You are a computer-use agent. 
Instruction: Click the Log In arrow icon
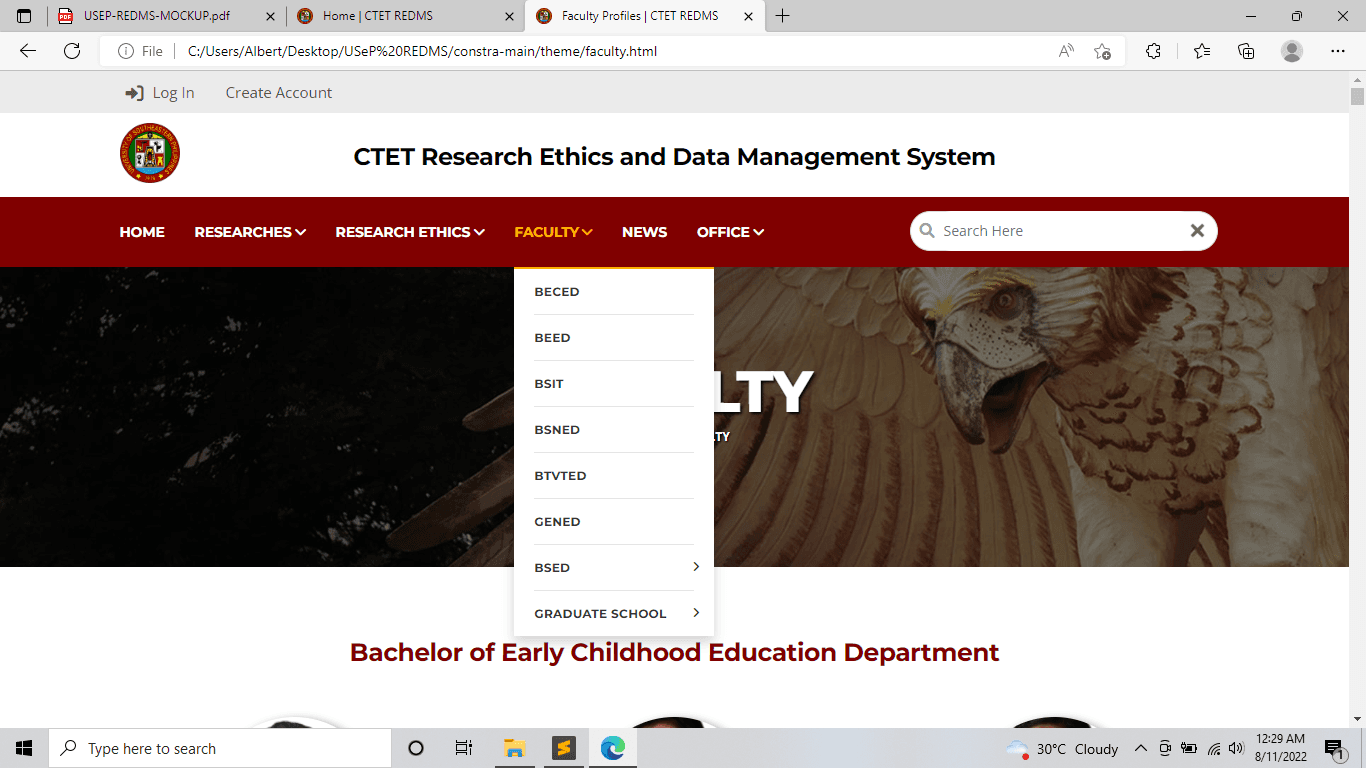[134, 93]
